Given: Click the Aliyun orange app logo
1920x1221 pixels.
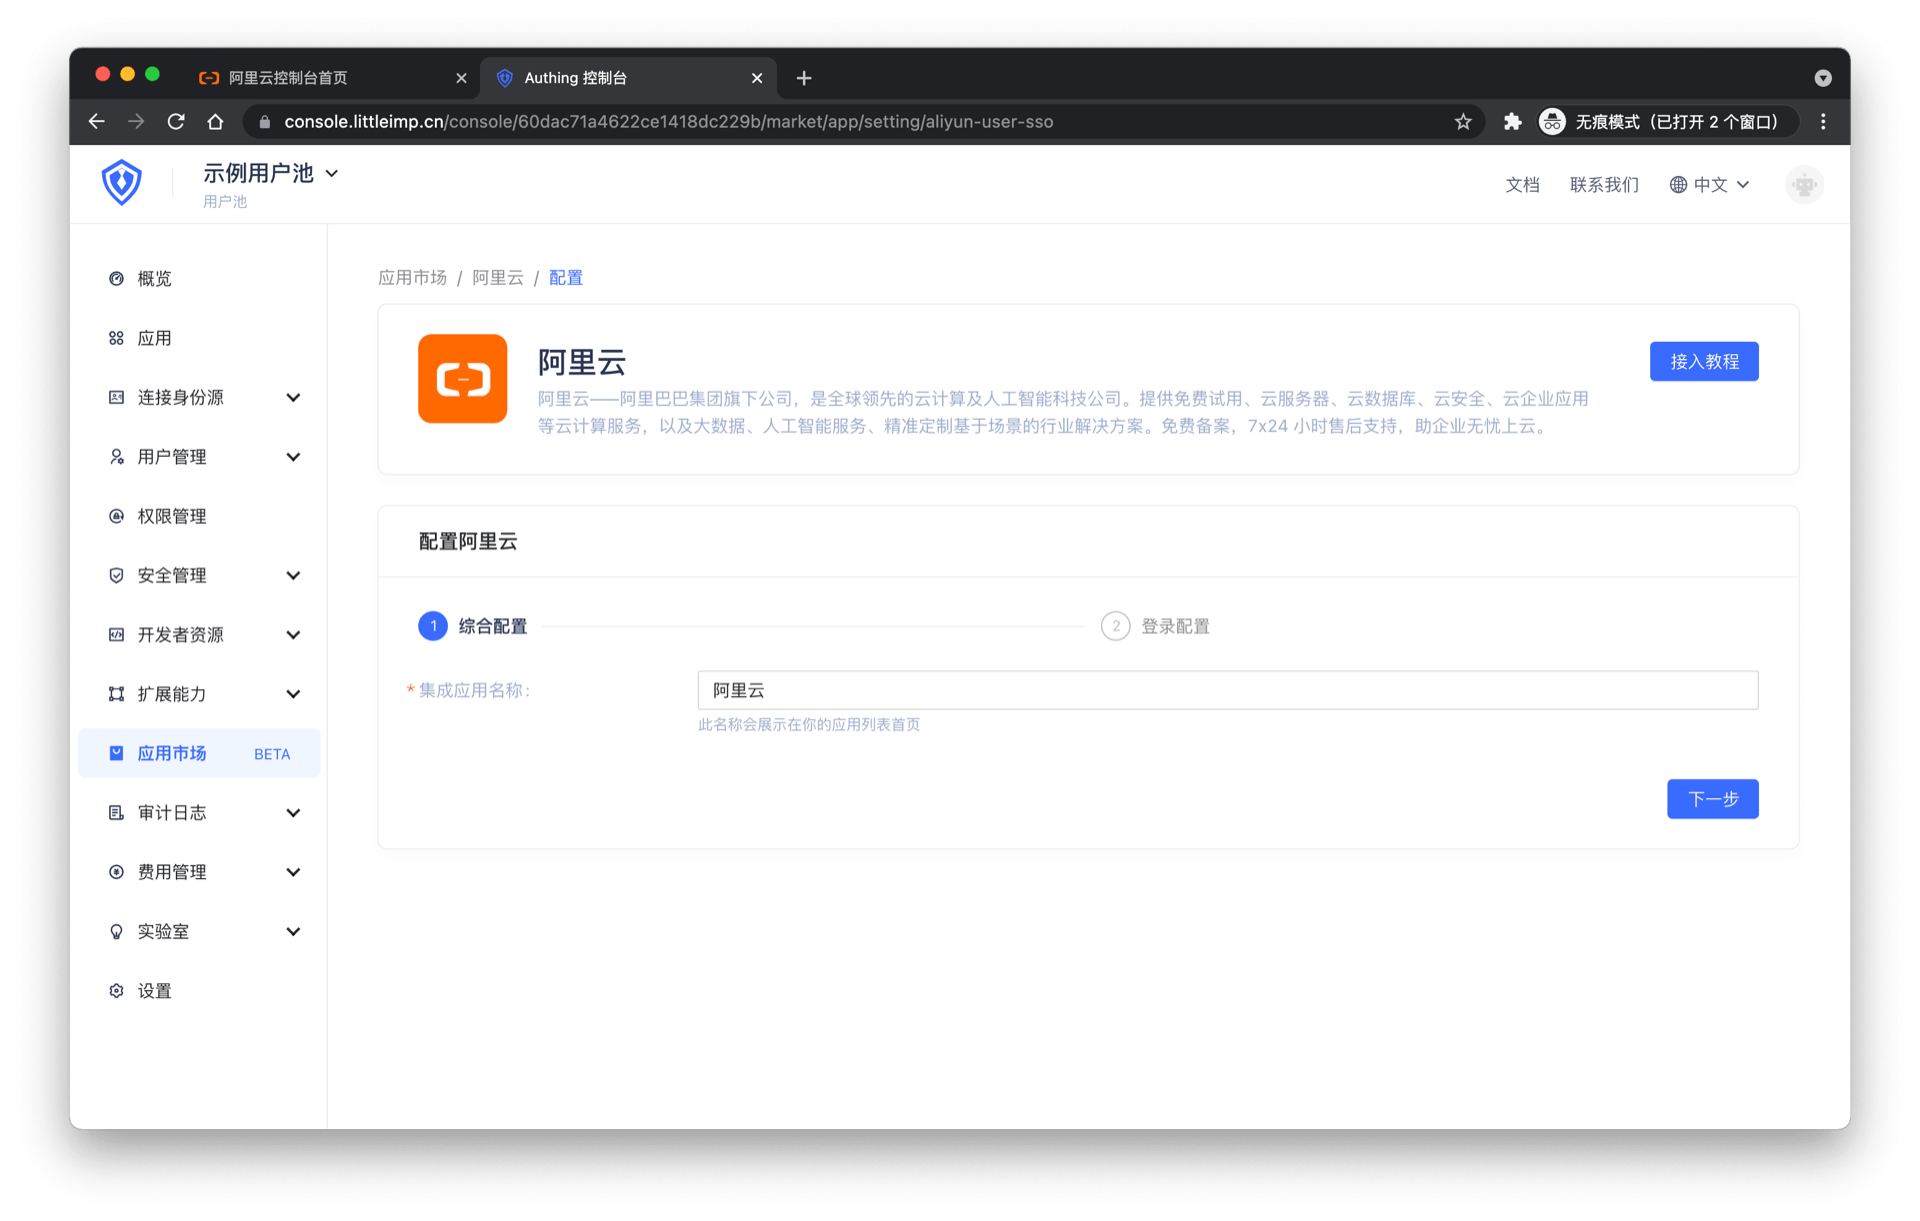Looking at the screenshot, I should pyautogui.click(x=462, y=379).
